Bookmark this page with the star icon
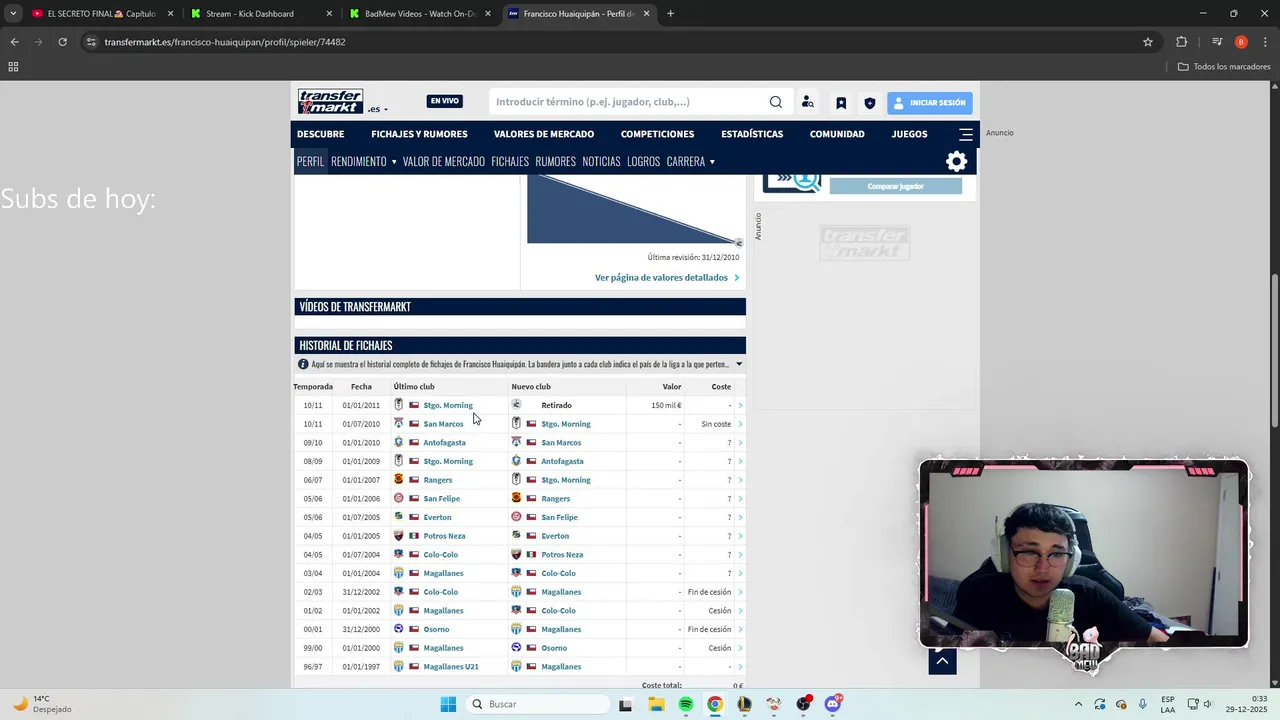Image resolution: width=1280 pixels, height=720 pixels. tap(1148, 42)
